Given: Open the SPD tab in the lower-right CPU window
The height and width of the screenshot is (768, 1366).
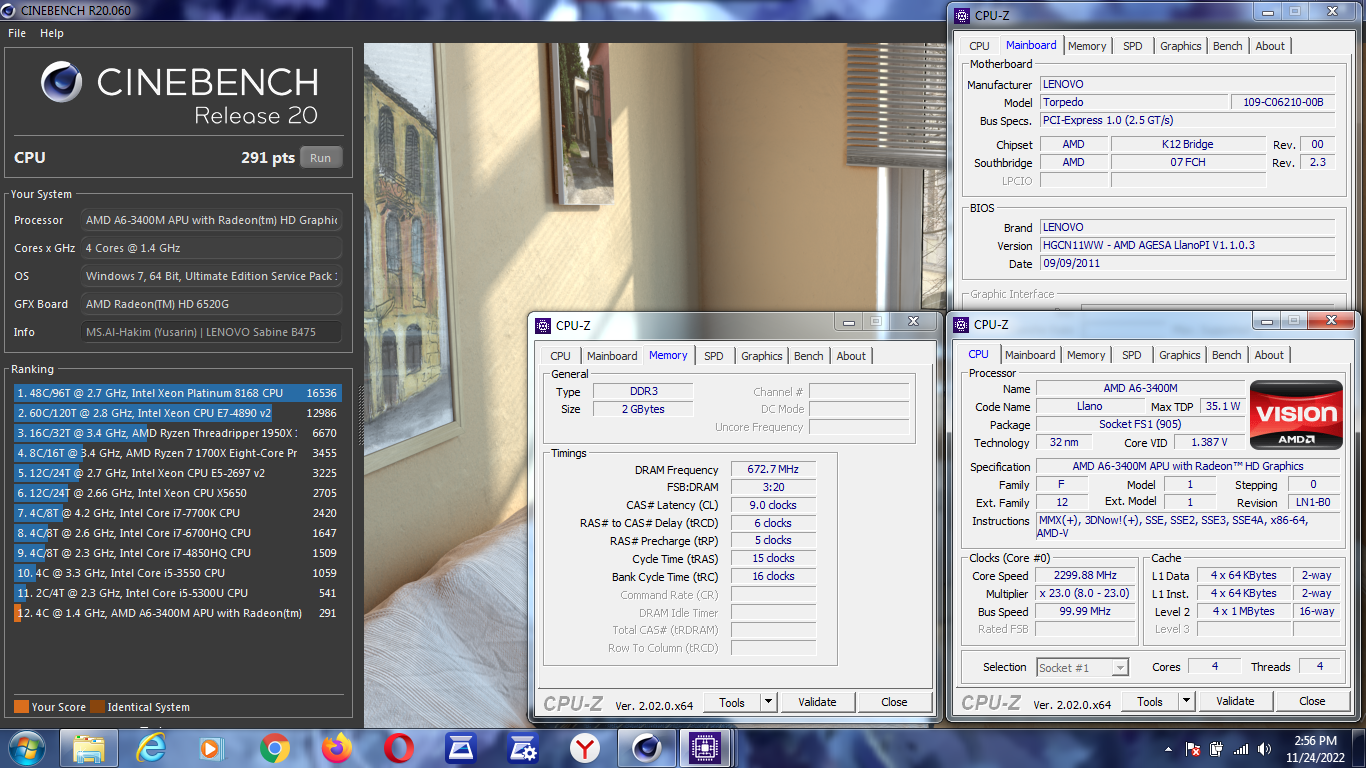Looking at the screenshot, I should pyautogui.click(x=1131, y=355).
